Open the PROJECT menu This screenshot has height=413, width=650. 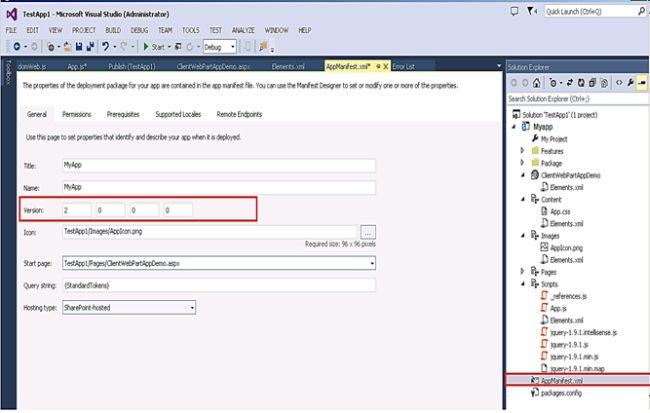tap(84, 30)
